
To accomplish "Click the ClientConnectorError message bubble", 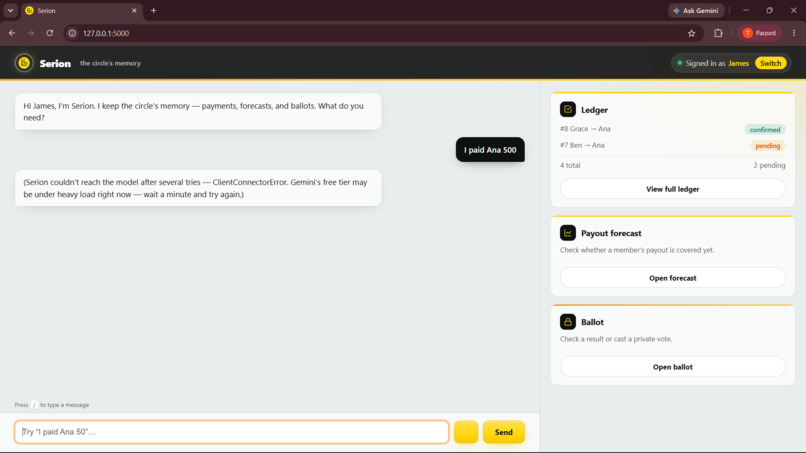I will pos(198,188).
